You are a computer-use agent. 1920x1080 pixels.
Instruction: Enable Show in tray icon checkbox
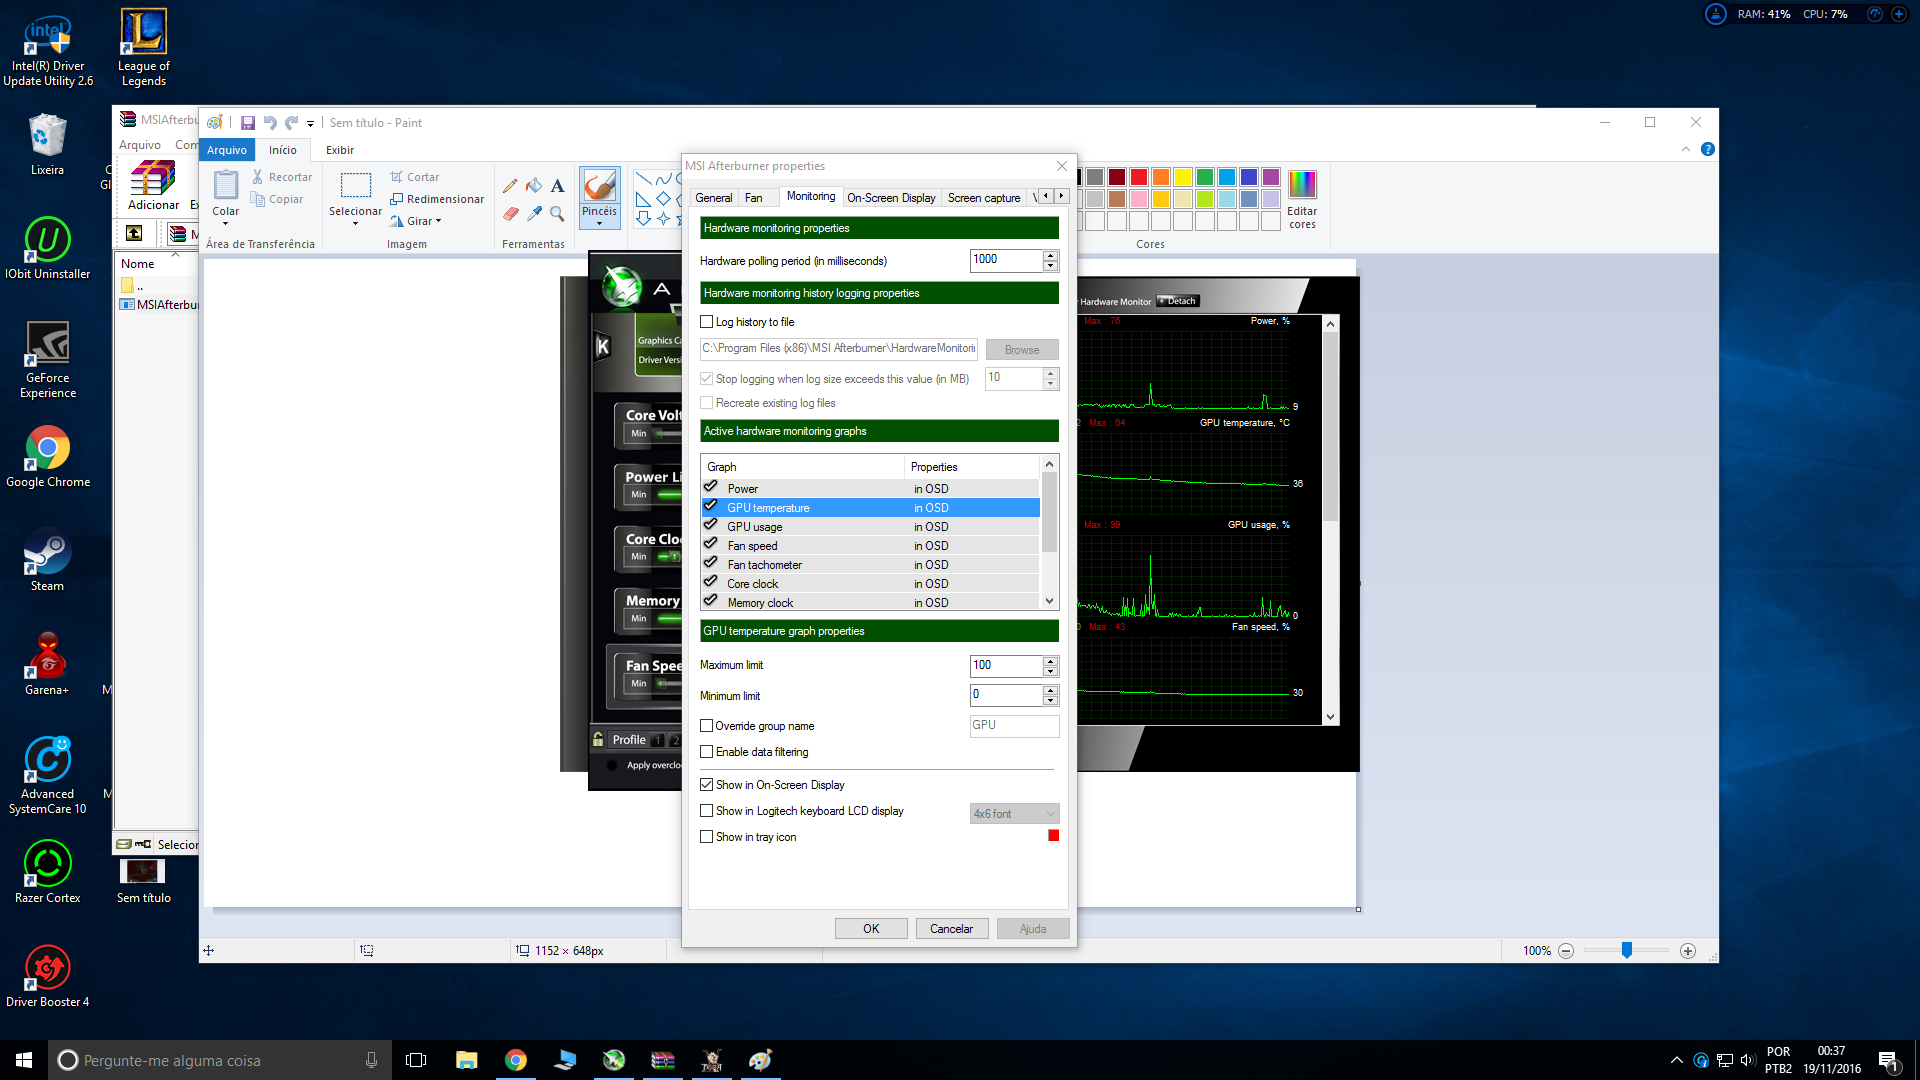pyautogui.click(x=707, y=837)
